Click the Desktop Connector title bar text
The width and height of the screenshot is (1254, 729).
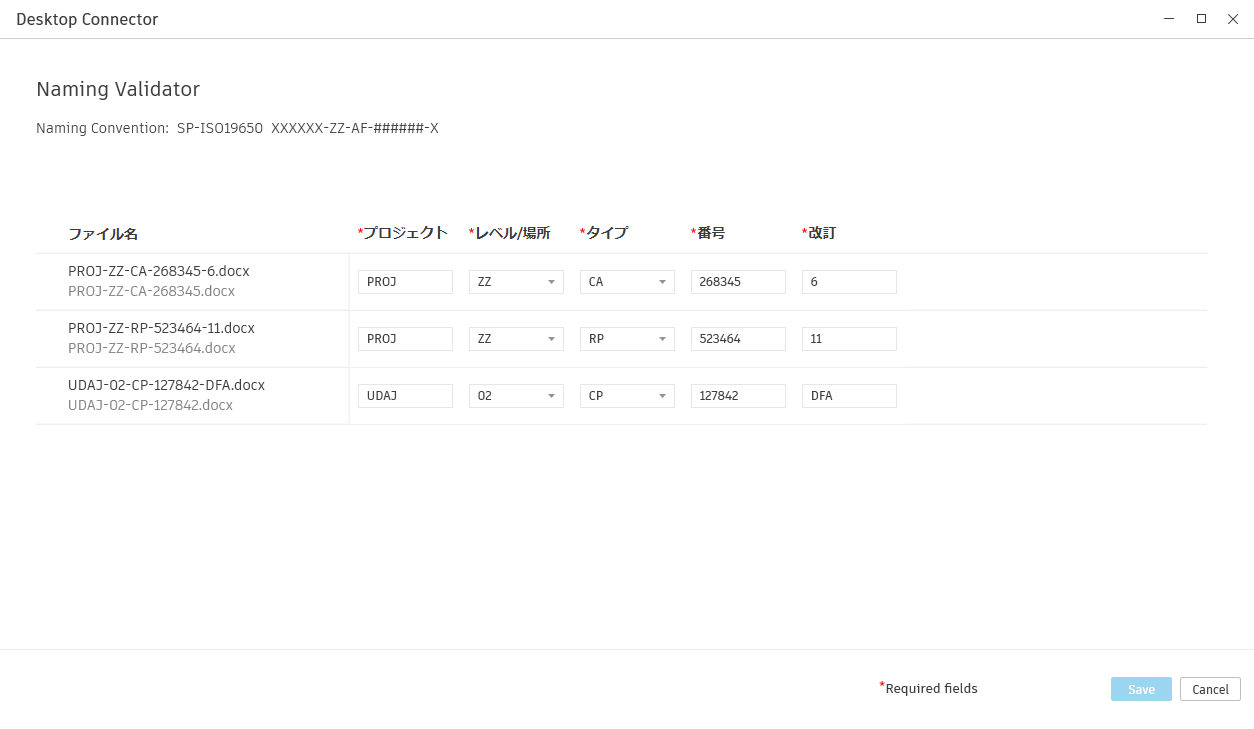(x=89, y=19)
